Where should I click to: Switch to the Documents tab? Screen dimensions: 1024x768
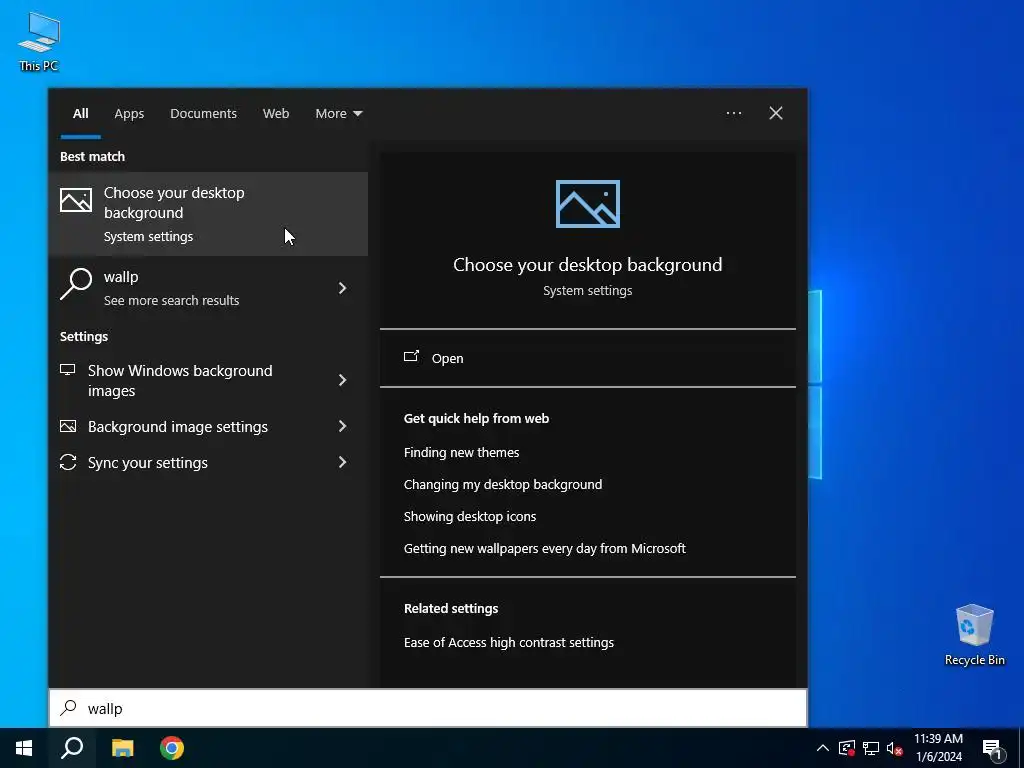coord(203,114)
